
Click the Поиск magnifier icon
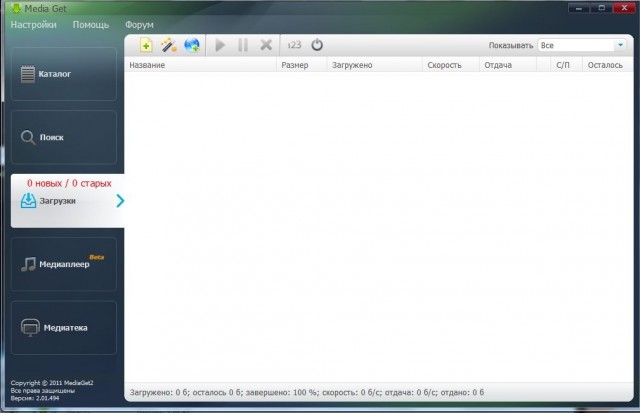click(28, 138)
